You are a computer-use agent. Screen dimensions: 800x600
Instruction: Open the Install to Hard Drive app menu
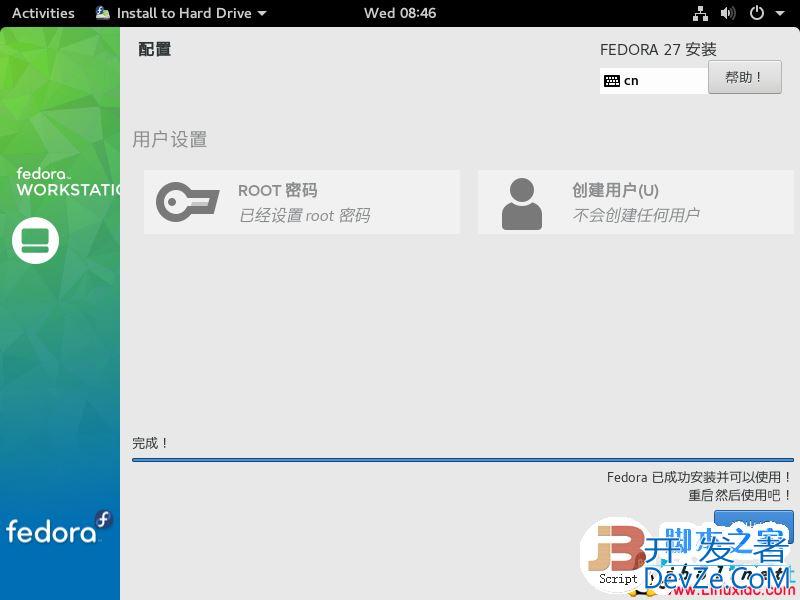coord(181,13)
